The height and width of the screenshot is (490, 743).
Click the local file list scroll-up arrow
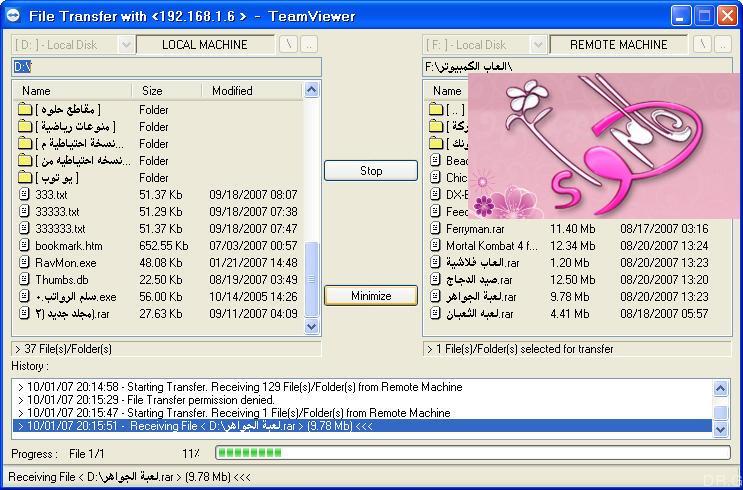click(311, 90)
